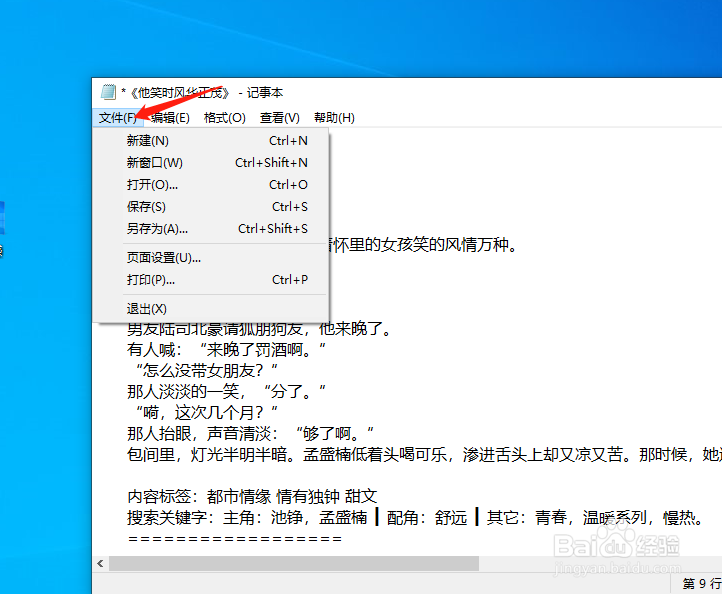Screen dimensions: 722x594
Task: Click the line 有人喊："来晚了罚酒啊。"
Action: pos(227,350)
